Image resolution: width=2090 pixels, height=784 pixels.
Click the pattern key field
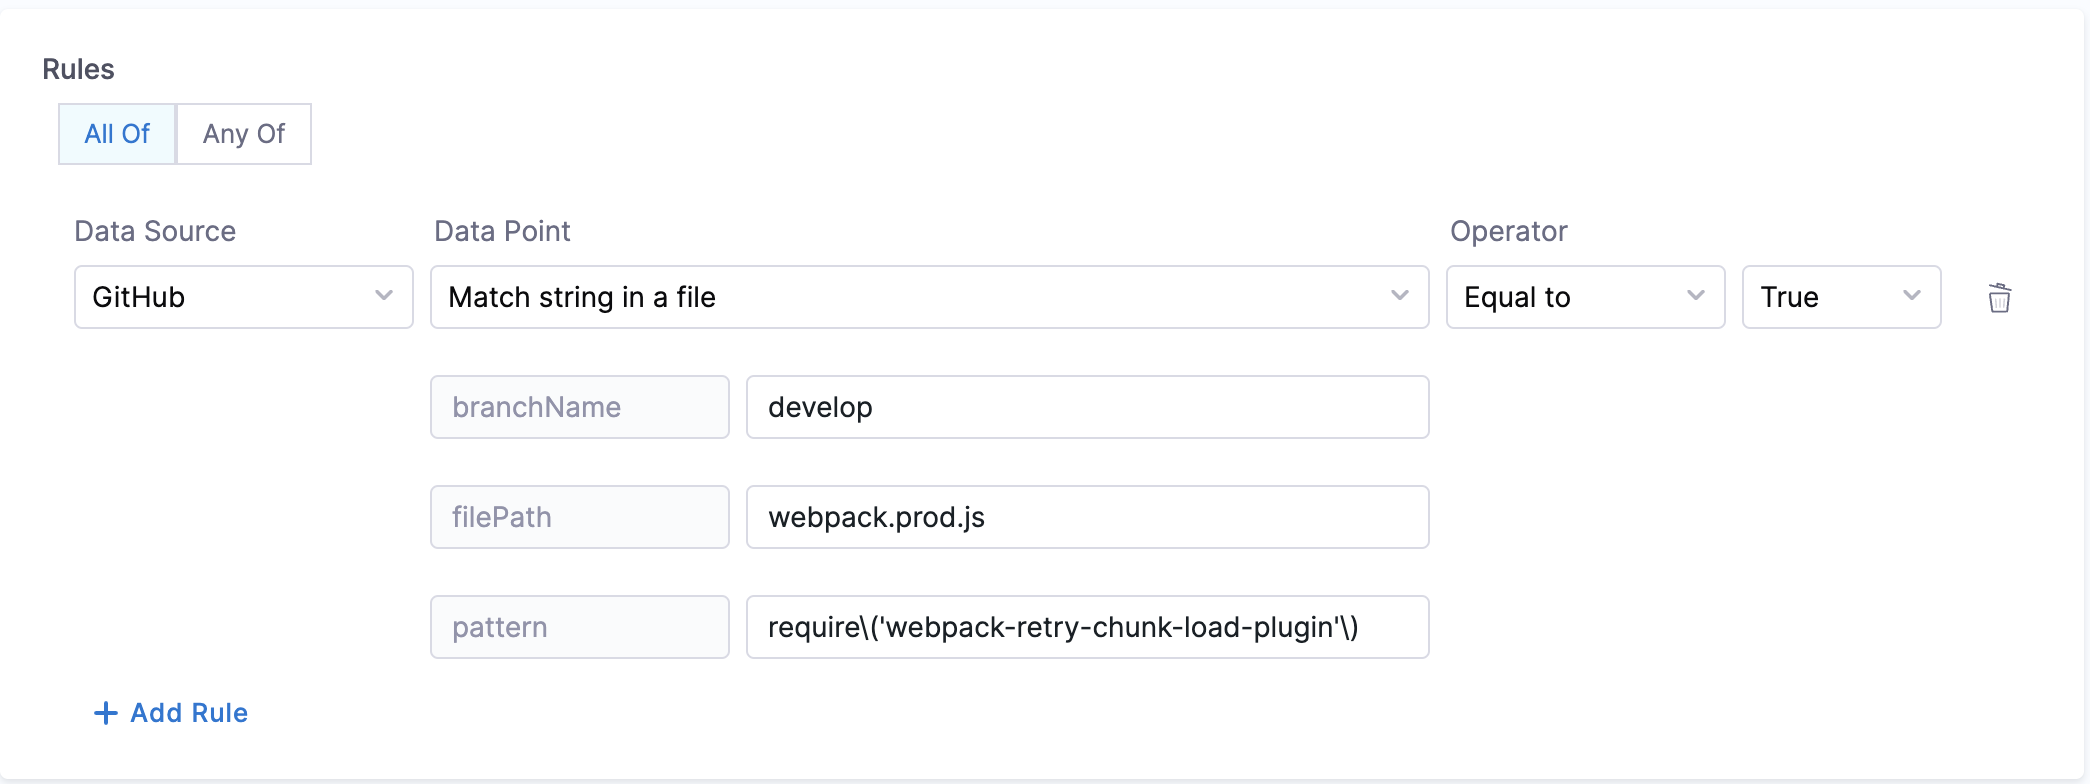(x=579, y=627)
